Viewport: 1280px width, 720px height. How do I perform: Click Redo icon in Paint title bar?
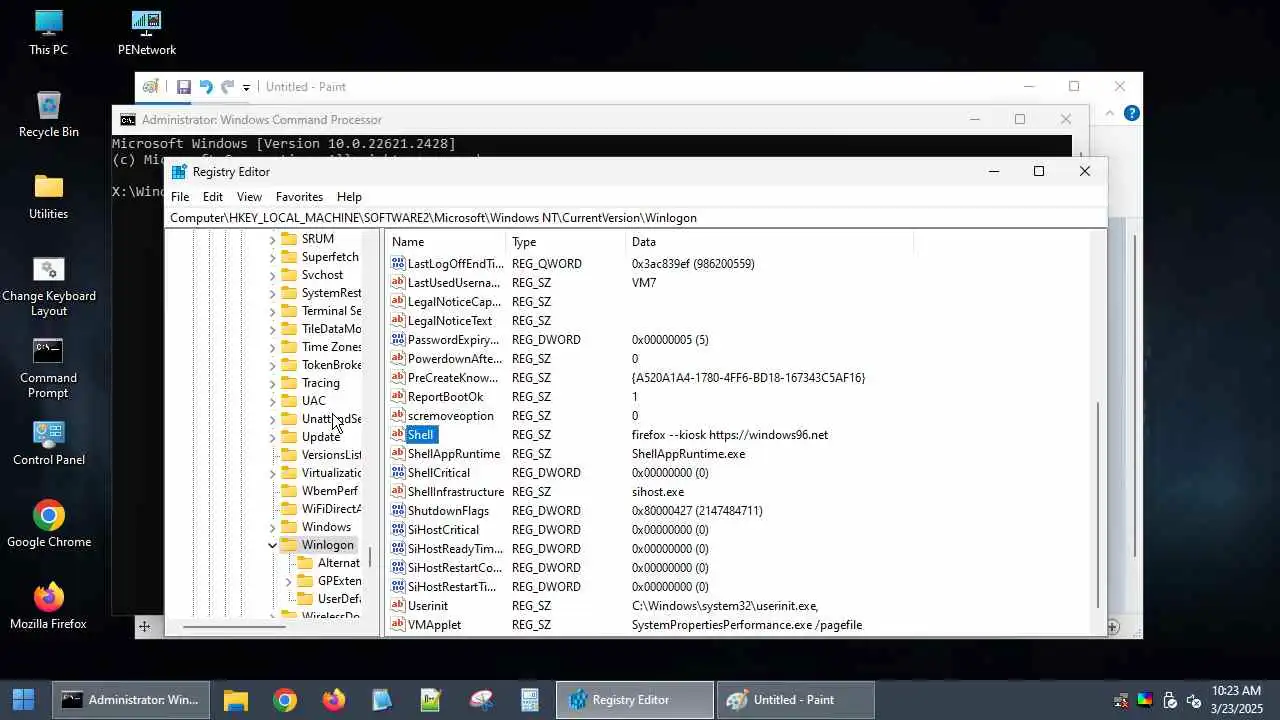(x=227, y=87)
